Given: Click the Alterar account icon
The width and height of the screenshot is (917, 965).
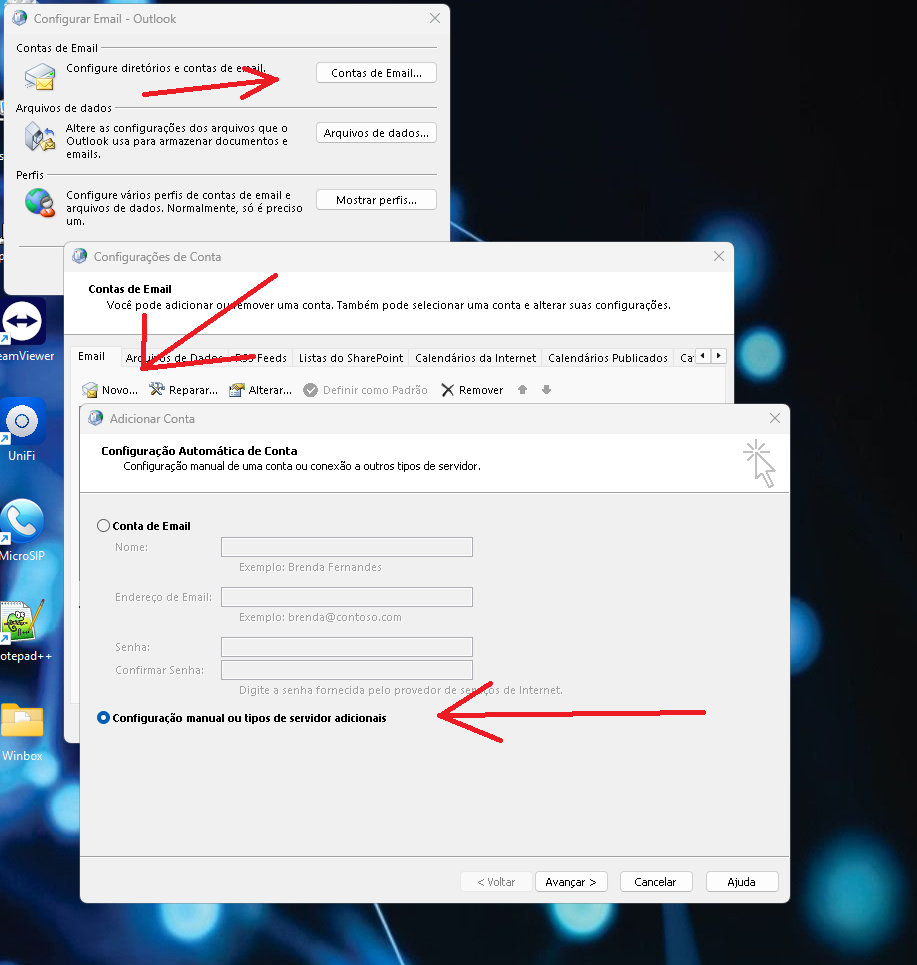Looking at the screenshot, I should (237, 390).
